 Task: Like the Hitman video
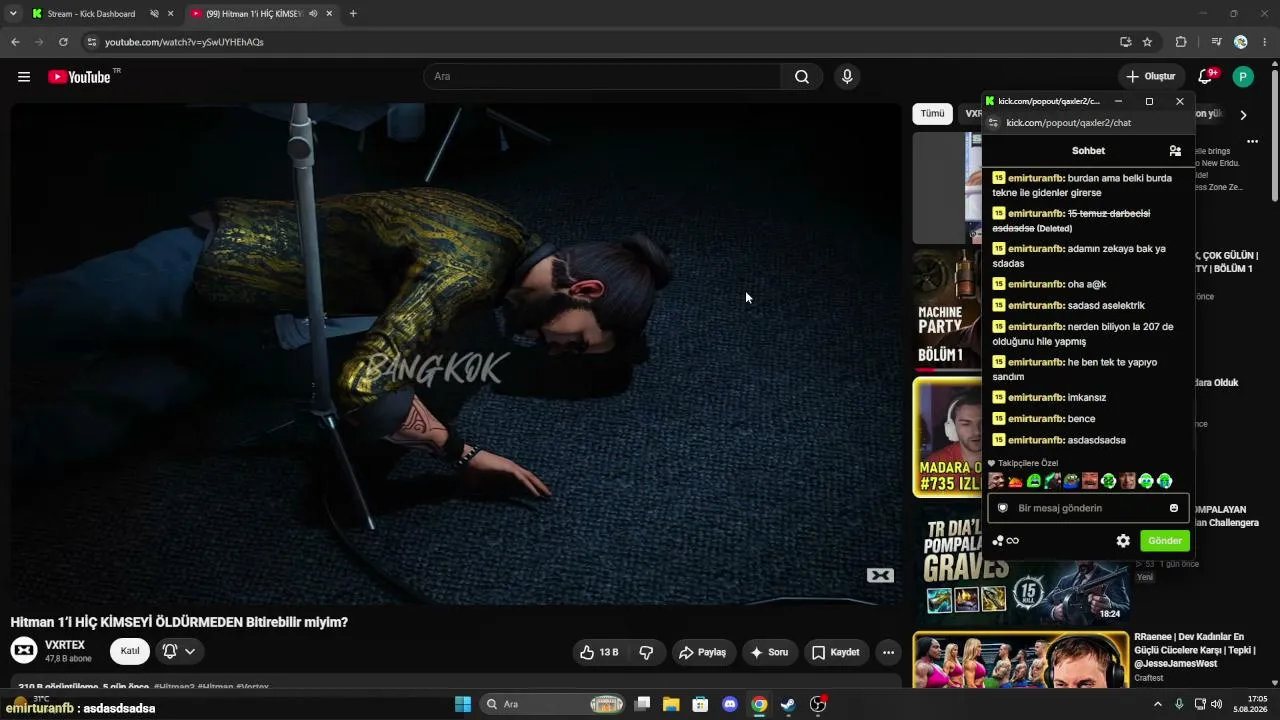599,652
